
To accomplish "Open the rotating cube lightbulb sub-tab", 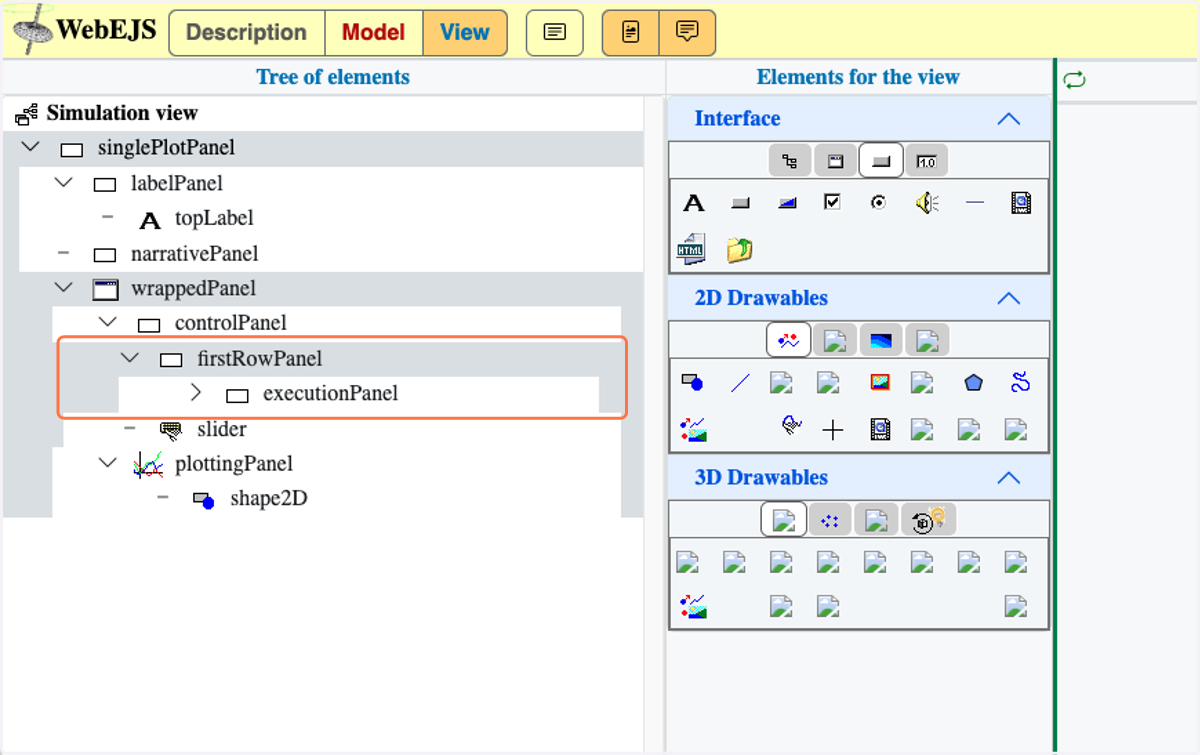I will pyautogui.click(x=930, y=520).
